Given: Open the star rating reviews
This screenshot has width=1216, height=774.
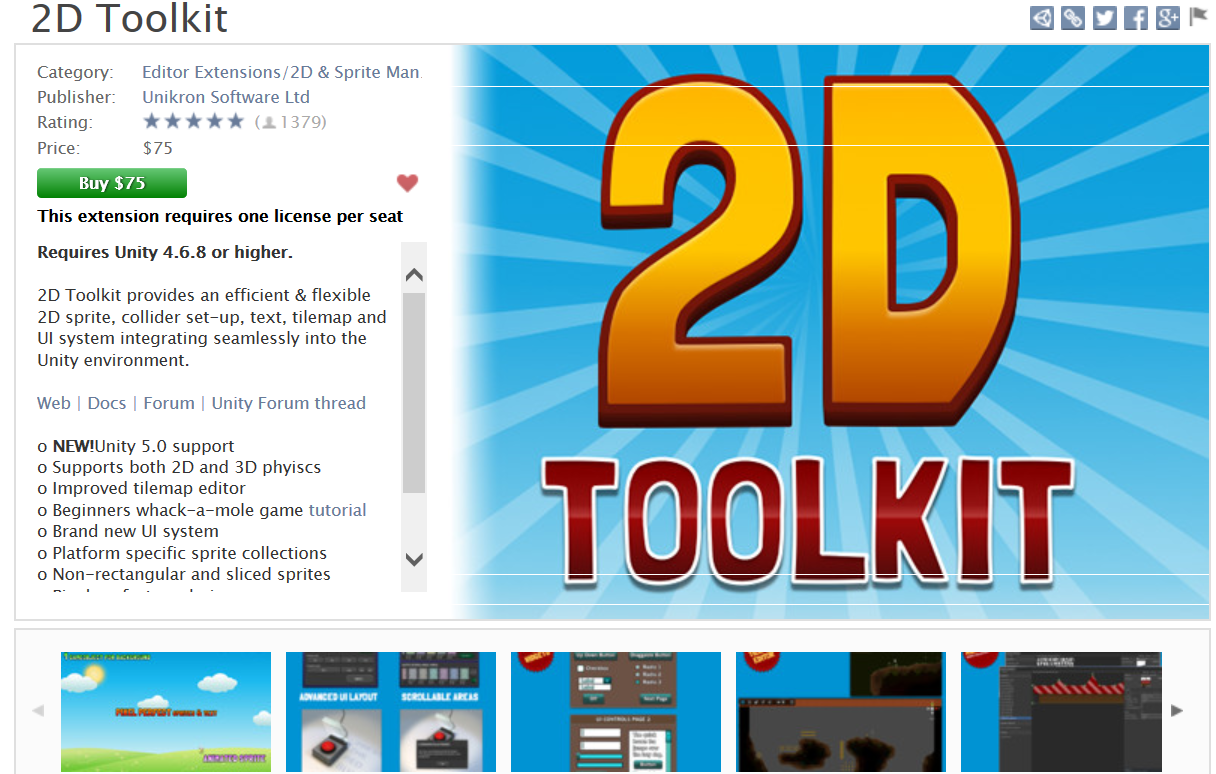Looking at the screenshot, I should [193, 122].
